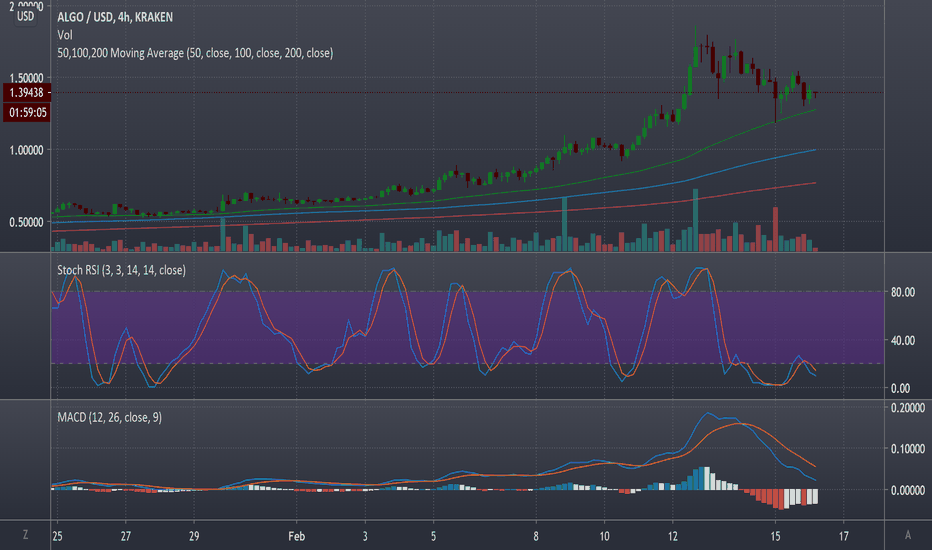Click the date 29 on time axis
The height and width of the screenshot is (550, 932).
[194, 536]
